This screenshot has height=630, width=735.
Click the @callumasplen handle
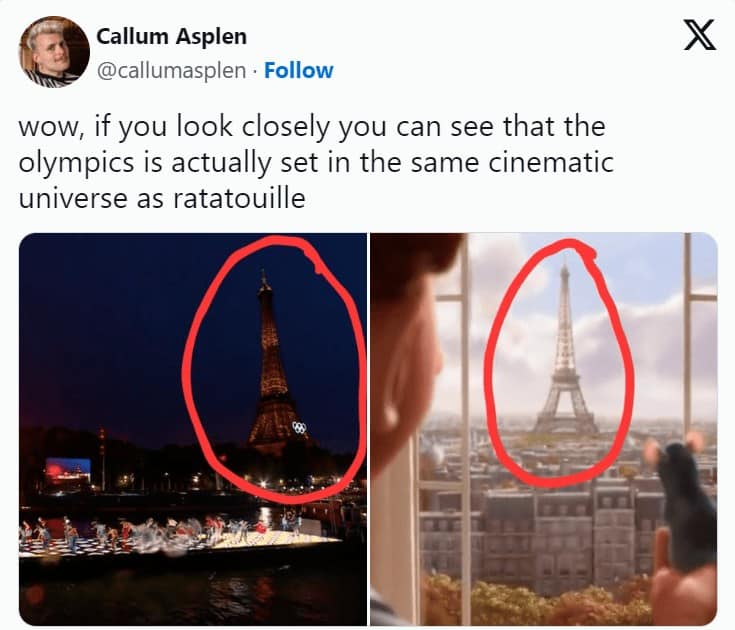171,71
